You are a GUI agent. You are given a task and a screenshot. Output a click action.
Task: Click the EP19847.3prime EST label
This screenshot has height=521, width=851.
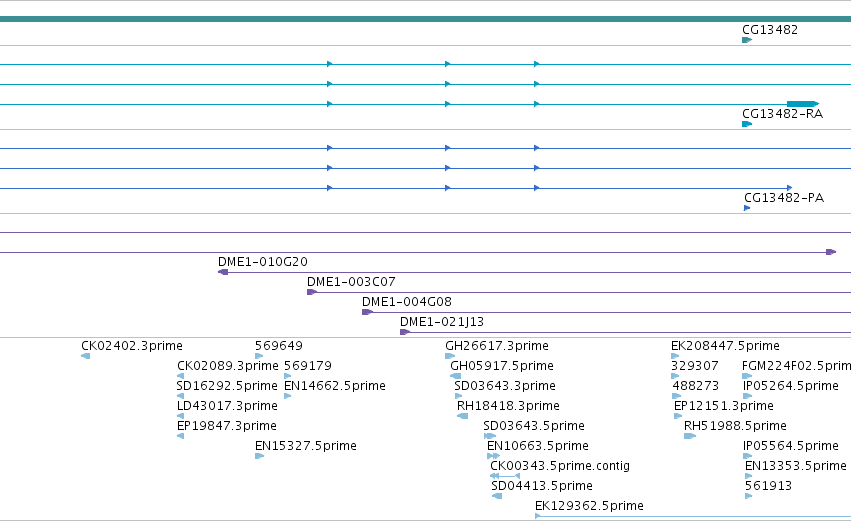[227, 427]
